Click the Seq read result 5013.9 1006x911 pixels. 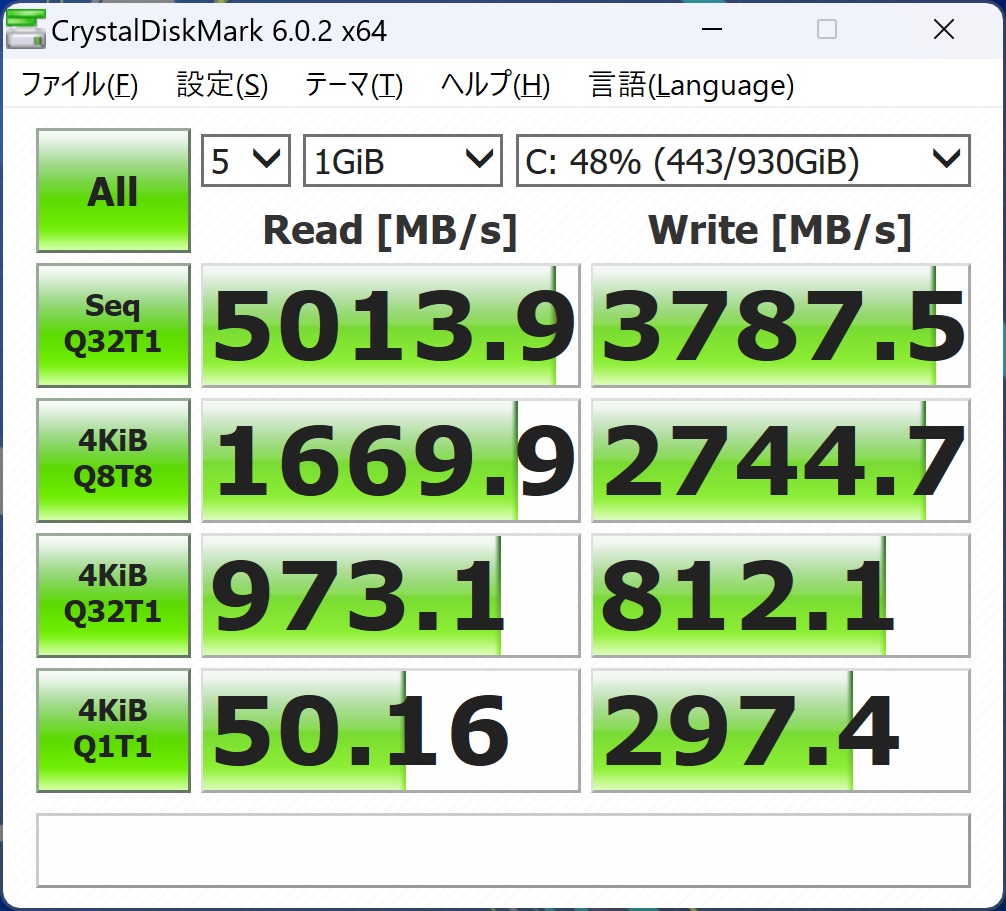click(x=391, y=325)
